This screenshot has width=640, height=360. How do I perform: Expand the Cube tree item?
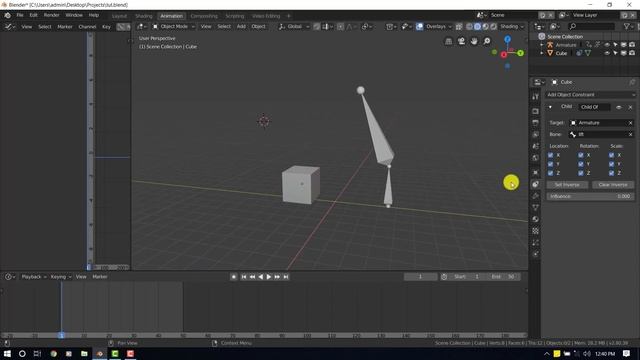(x=542, y=53)
